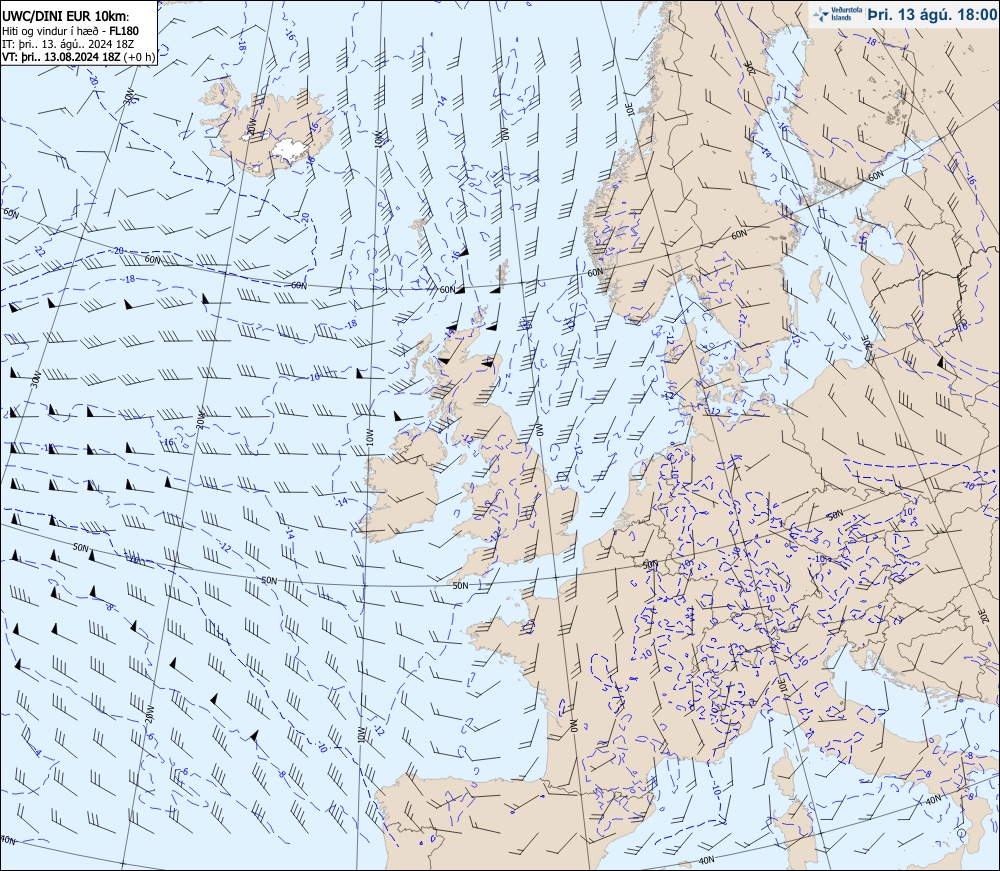
Task: Click the 'VT: þri.. 13.08.2024 18Z (+0 h)' line
Action: point(78,57)
